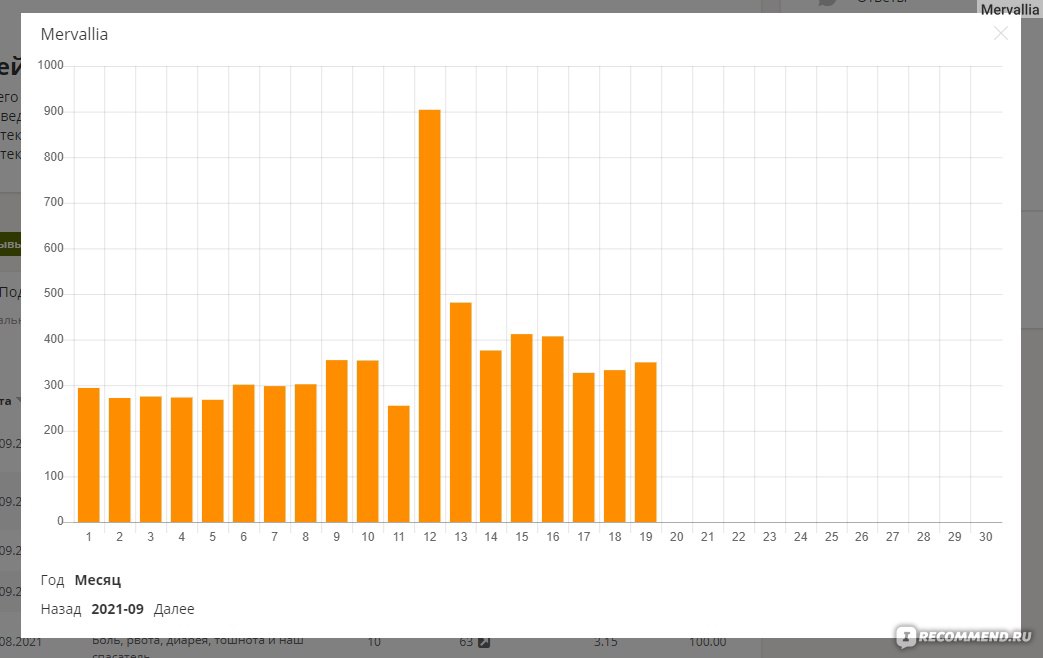Select the bar for day 9
This screenshot has height=658, width=1043.
click(x=337, y=441)
